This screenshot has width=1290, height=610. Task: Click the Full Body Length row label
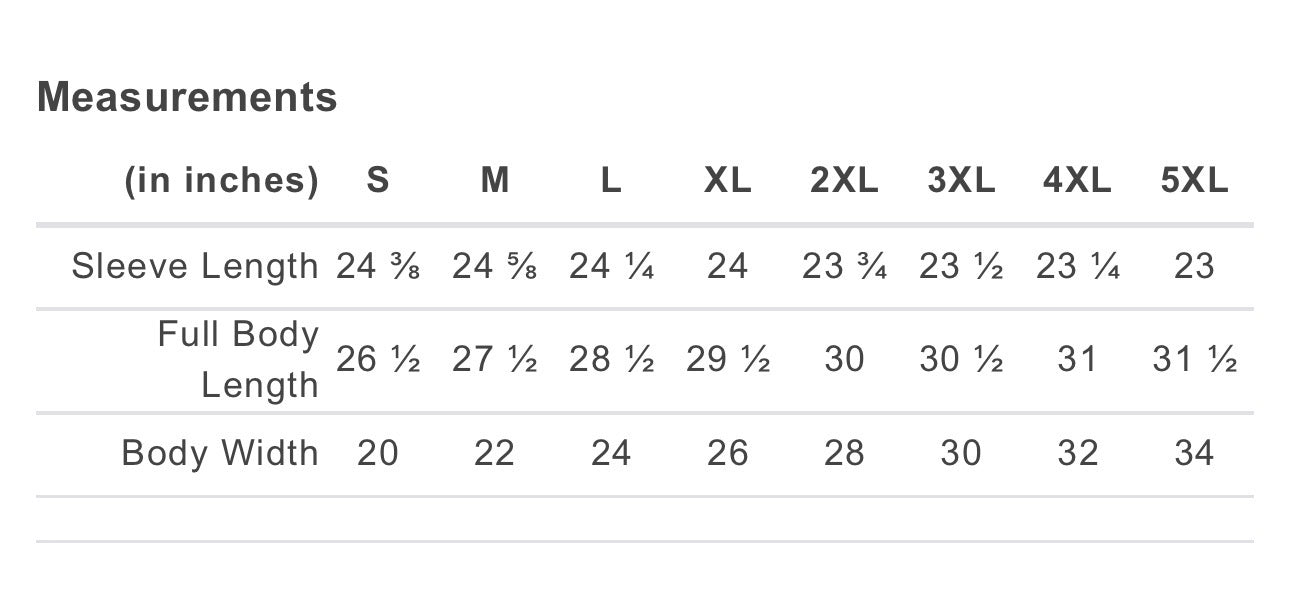pyautogui.click(x=238, y=359)
